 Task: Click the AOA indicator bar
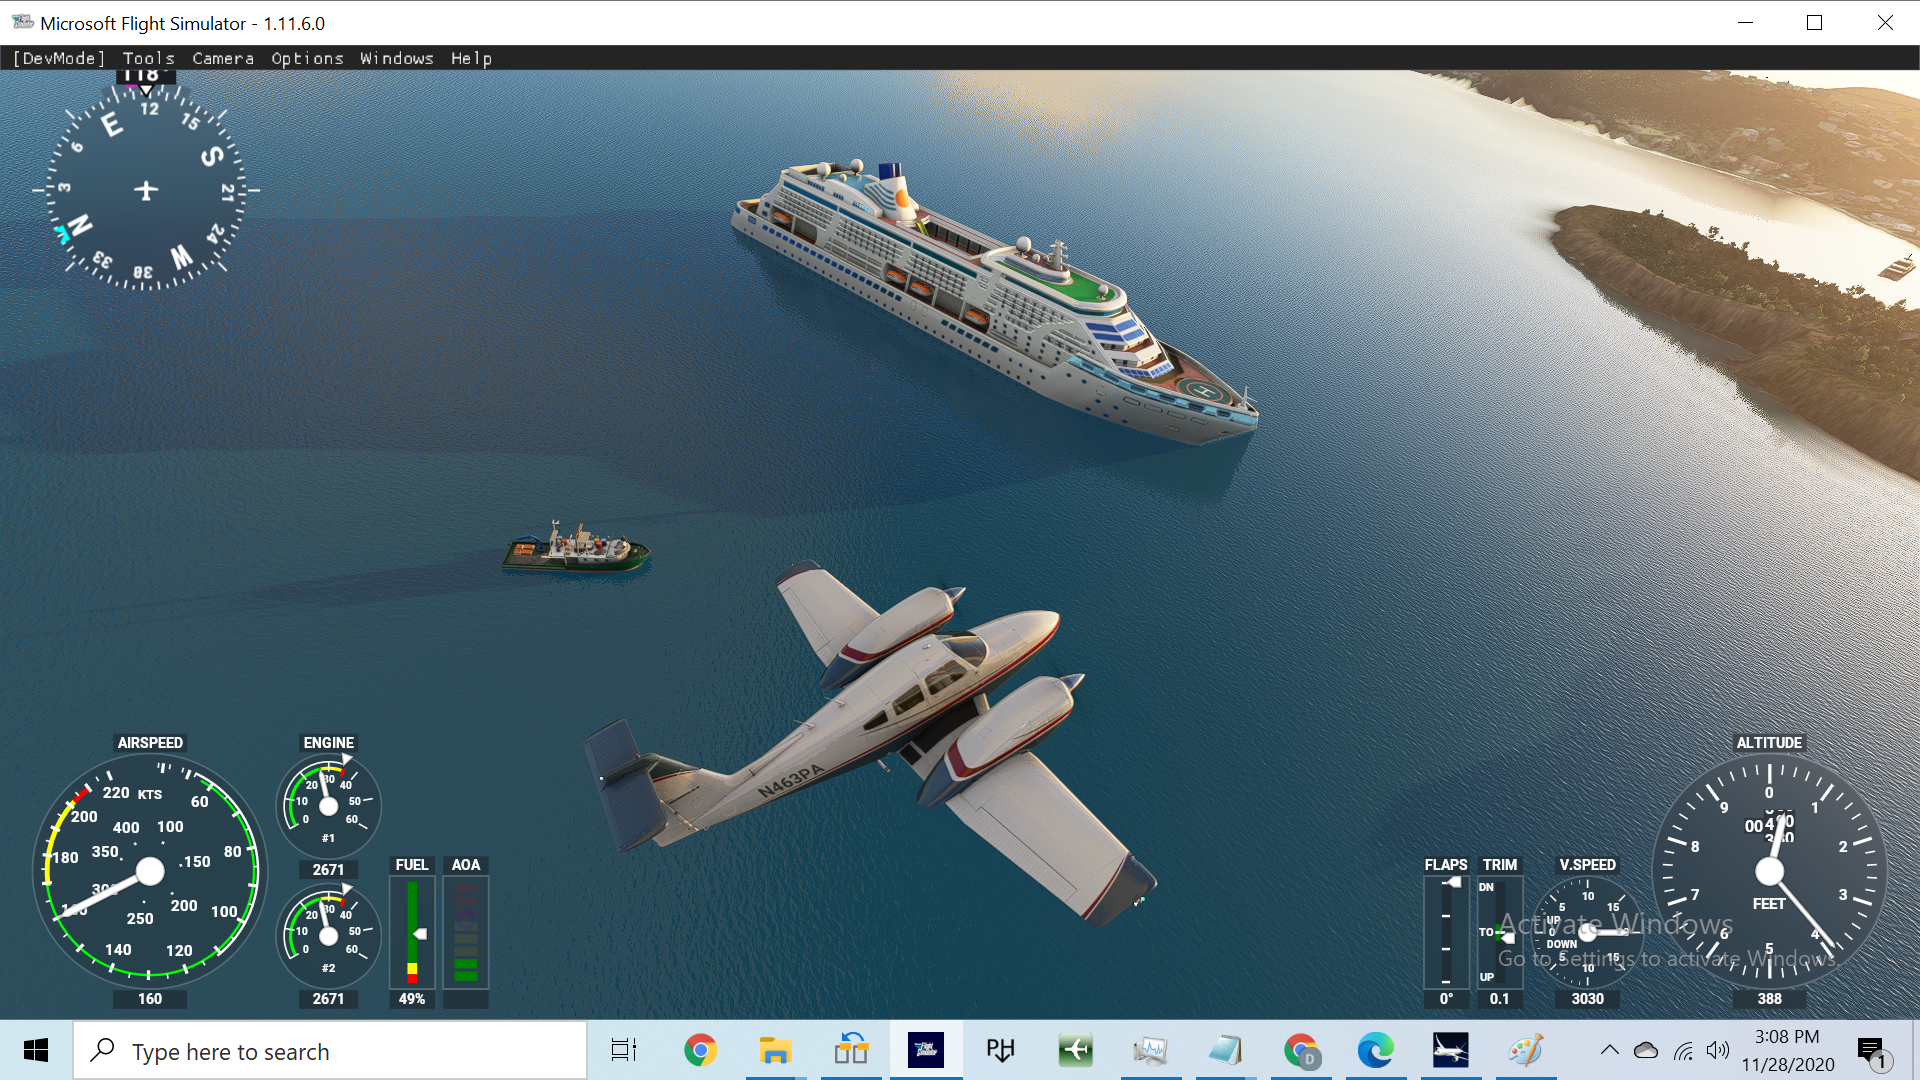click(466, 932)
